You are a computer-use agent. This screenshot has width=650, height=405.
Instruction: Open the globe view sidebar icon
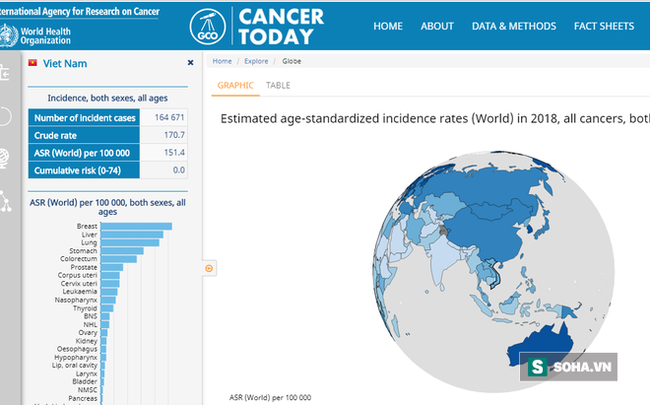(4, 158)
